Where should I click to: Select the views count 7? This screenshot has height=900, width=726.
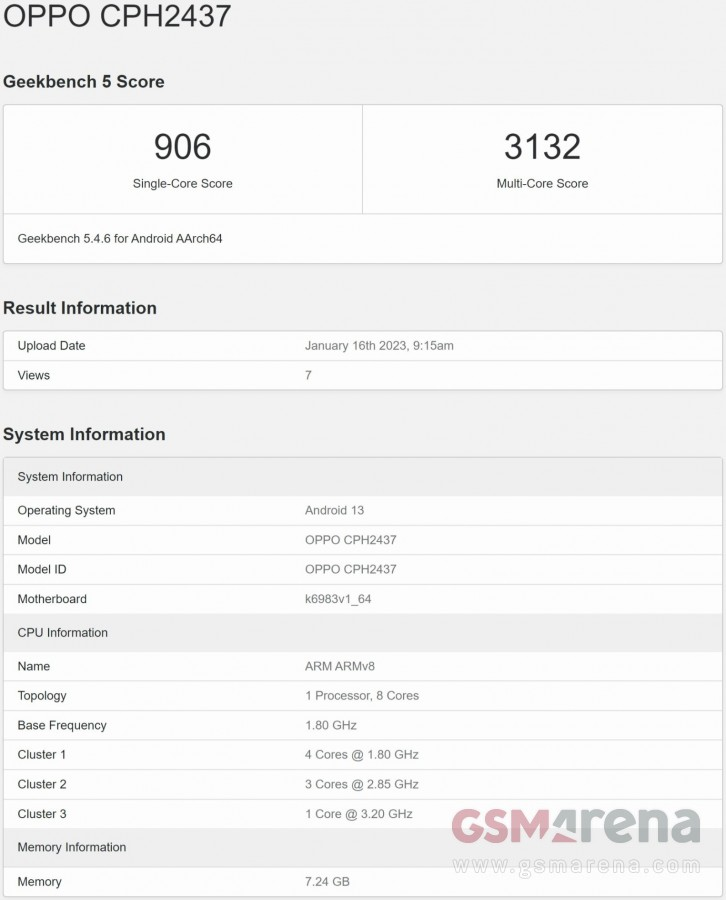click(x=308, y=375)
